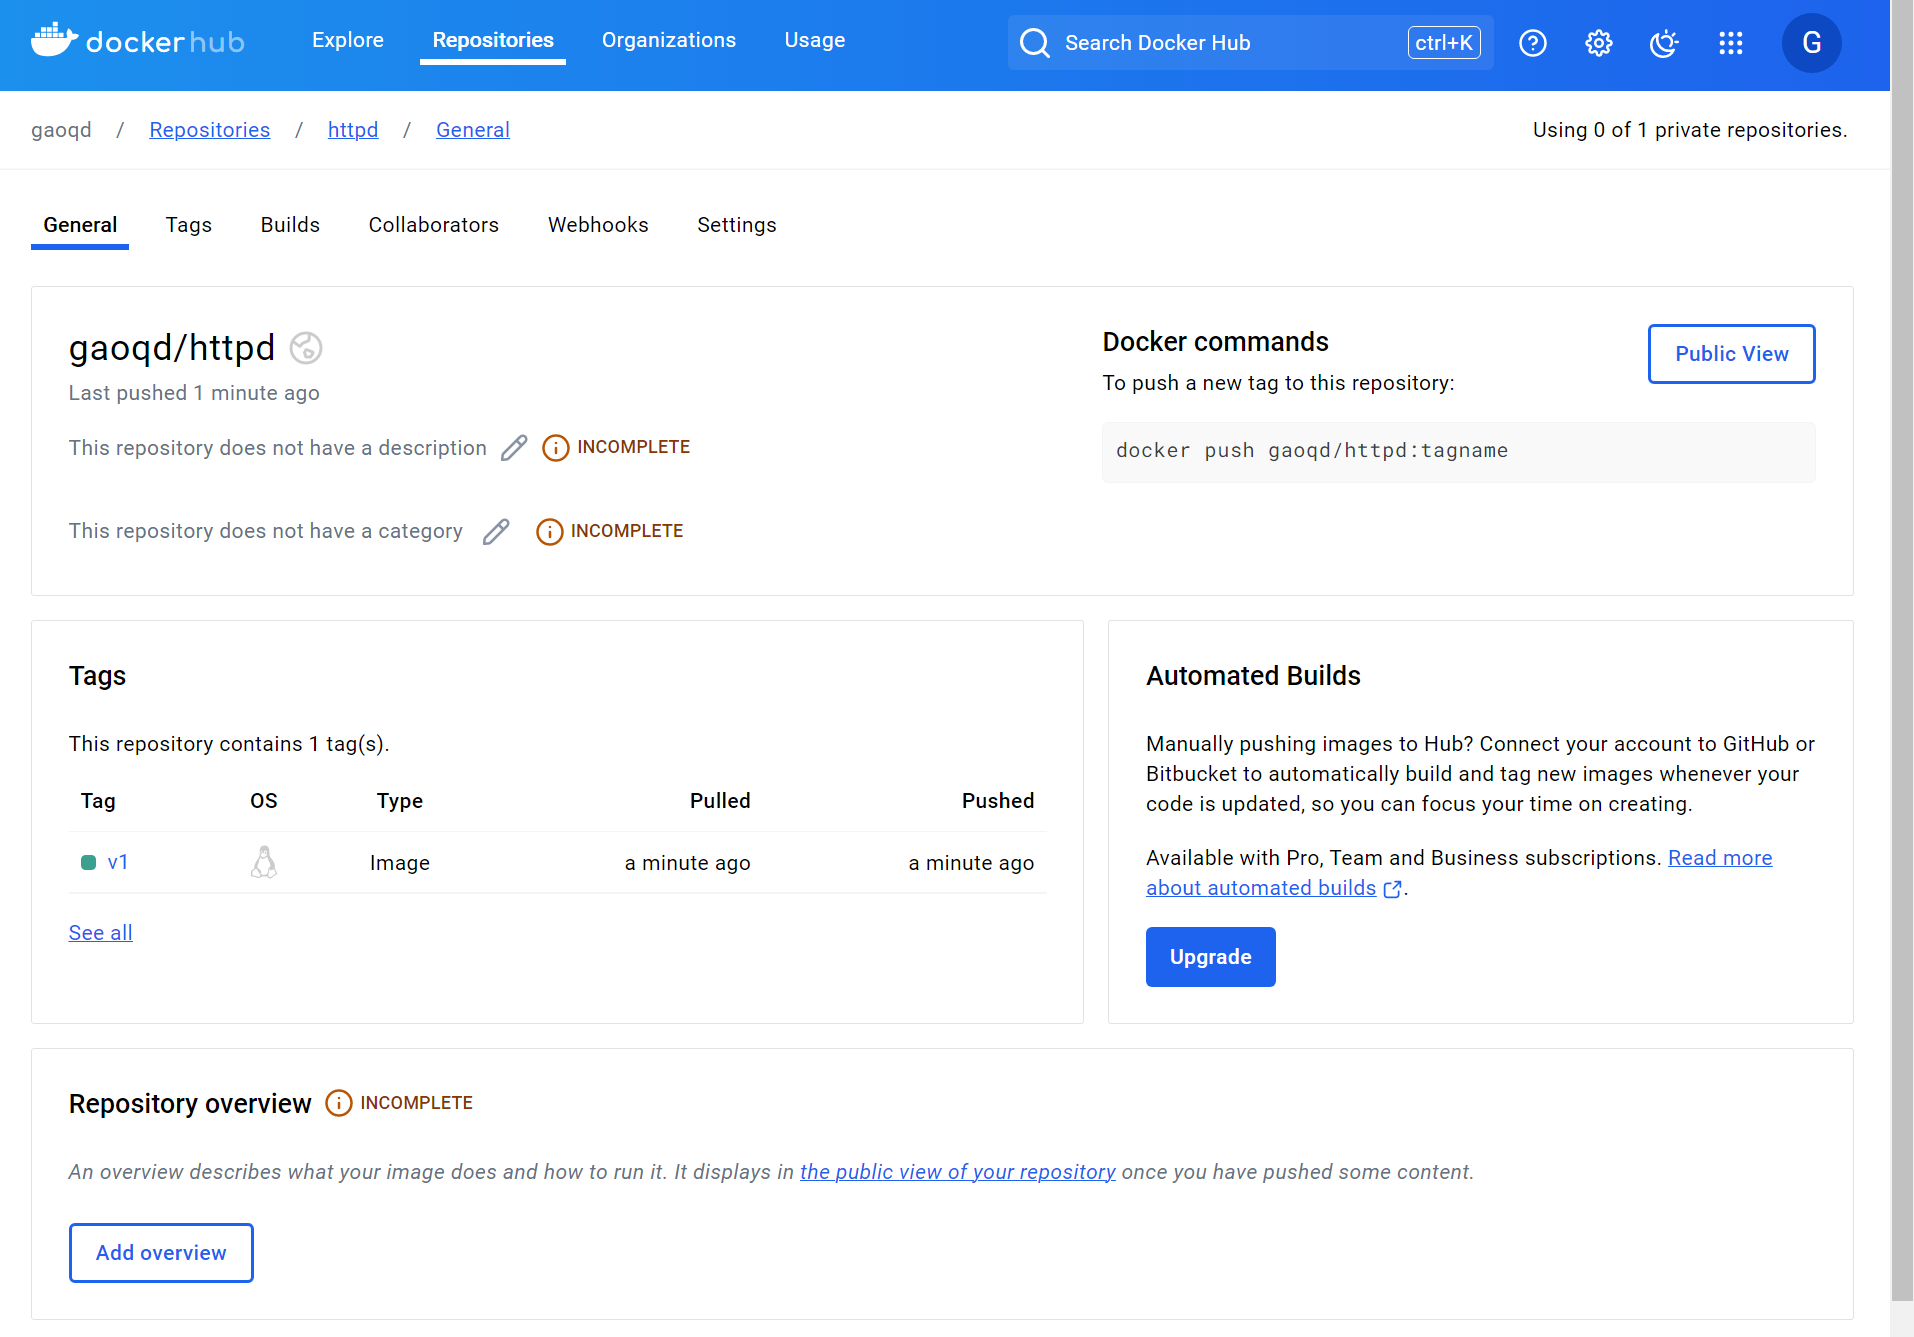This screenshot has height=1337, width=1914.
Task: Click the Tag column header
Action: pyautogui.click(x=98, y=801)
